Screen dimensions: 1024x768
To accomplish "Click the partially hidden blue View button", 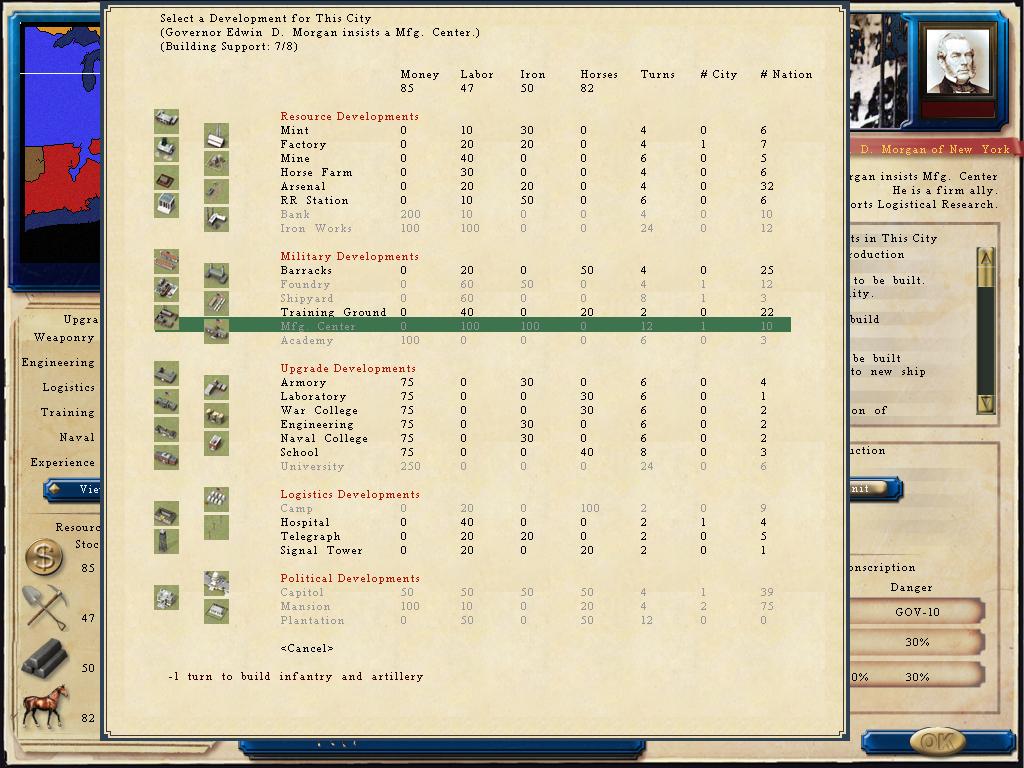I will coord(72,489).
